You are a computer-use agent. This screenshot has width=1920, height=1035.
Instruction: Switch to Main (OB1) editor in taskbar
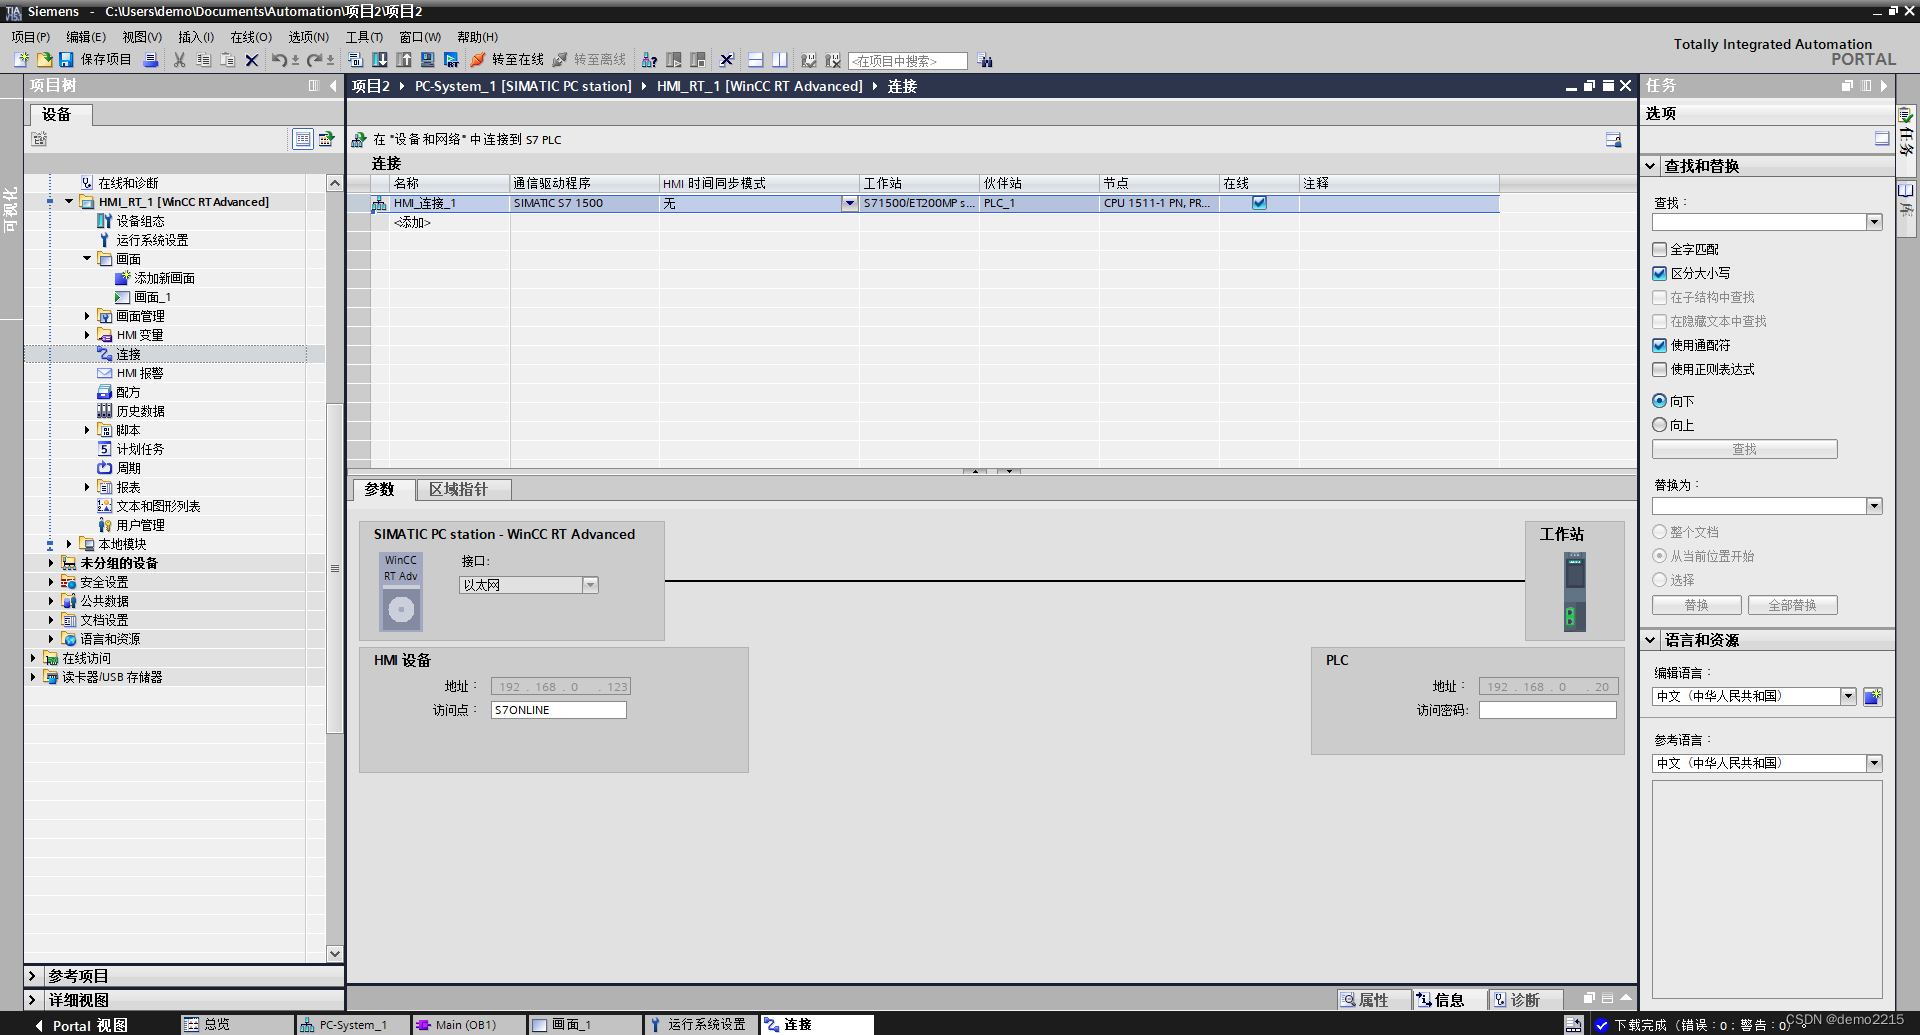(467, 1025)
